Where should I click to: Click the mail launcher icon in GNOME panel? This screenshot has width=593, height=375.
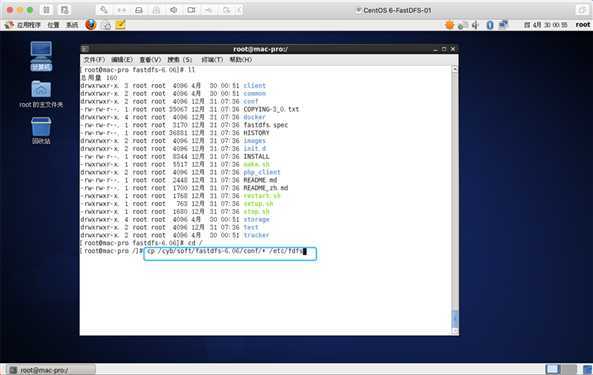107,25
